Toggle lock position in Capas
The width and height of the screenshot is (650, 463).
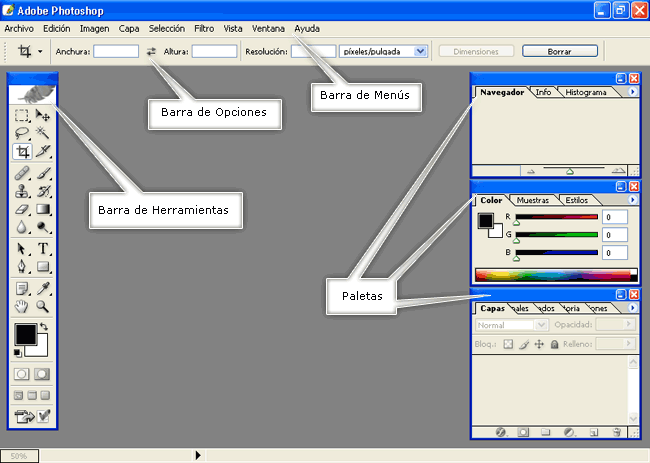539,344
